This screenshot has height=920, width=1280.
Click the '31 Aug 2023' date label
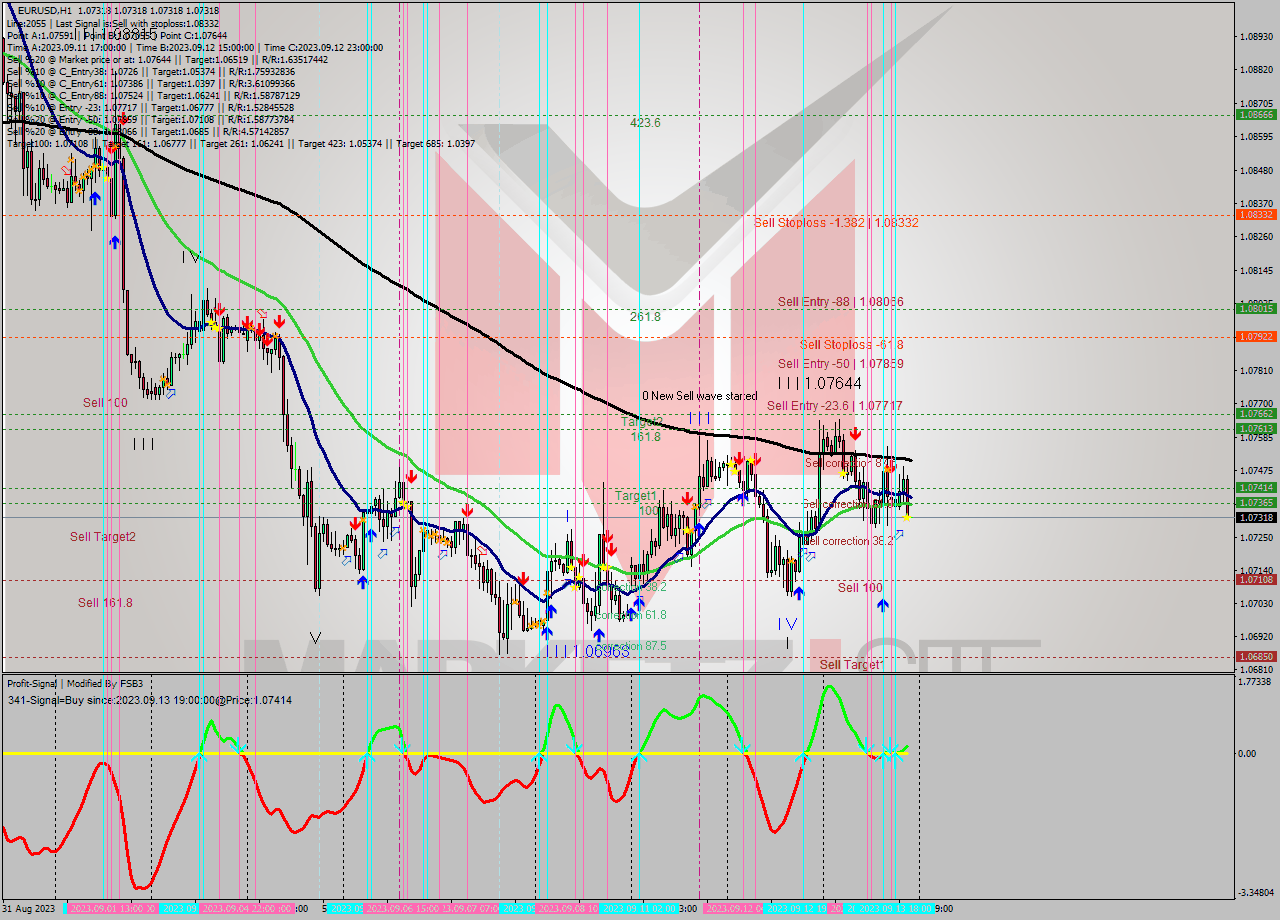point(29,909)
